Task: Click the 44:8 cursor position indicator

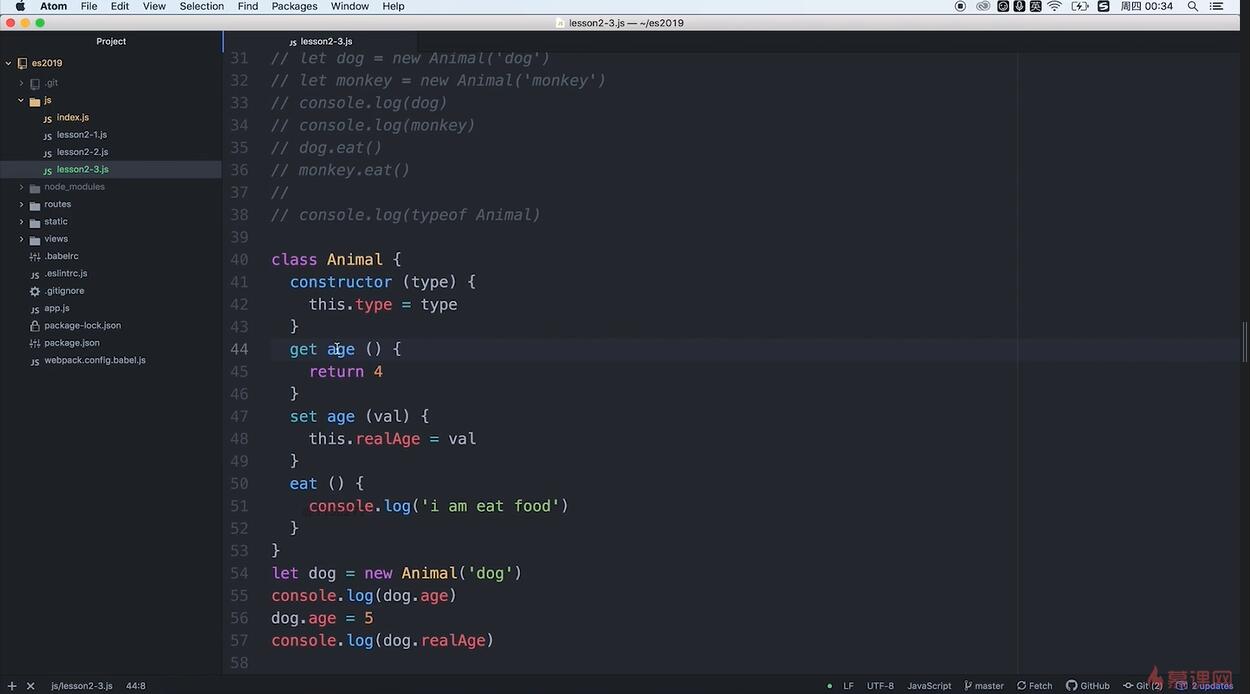Action: point(136,686)
